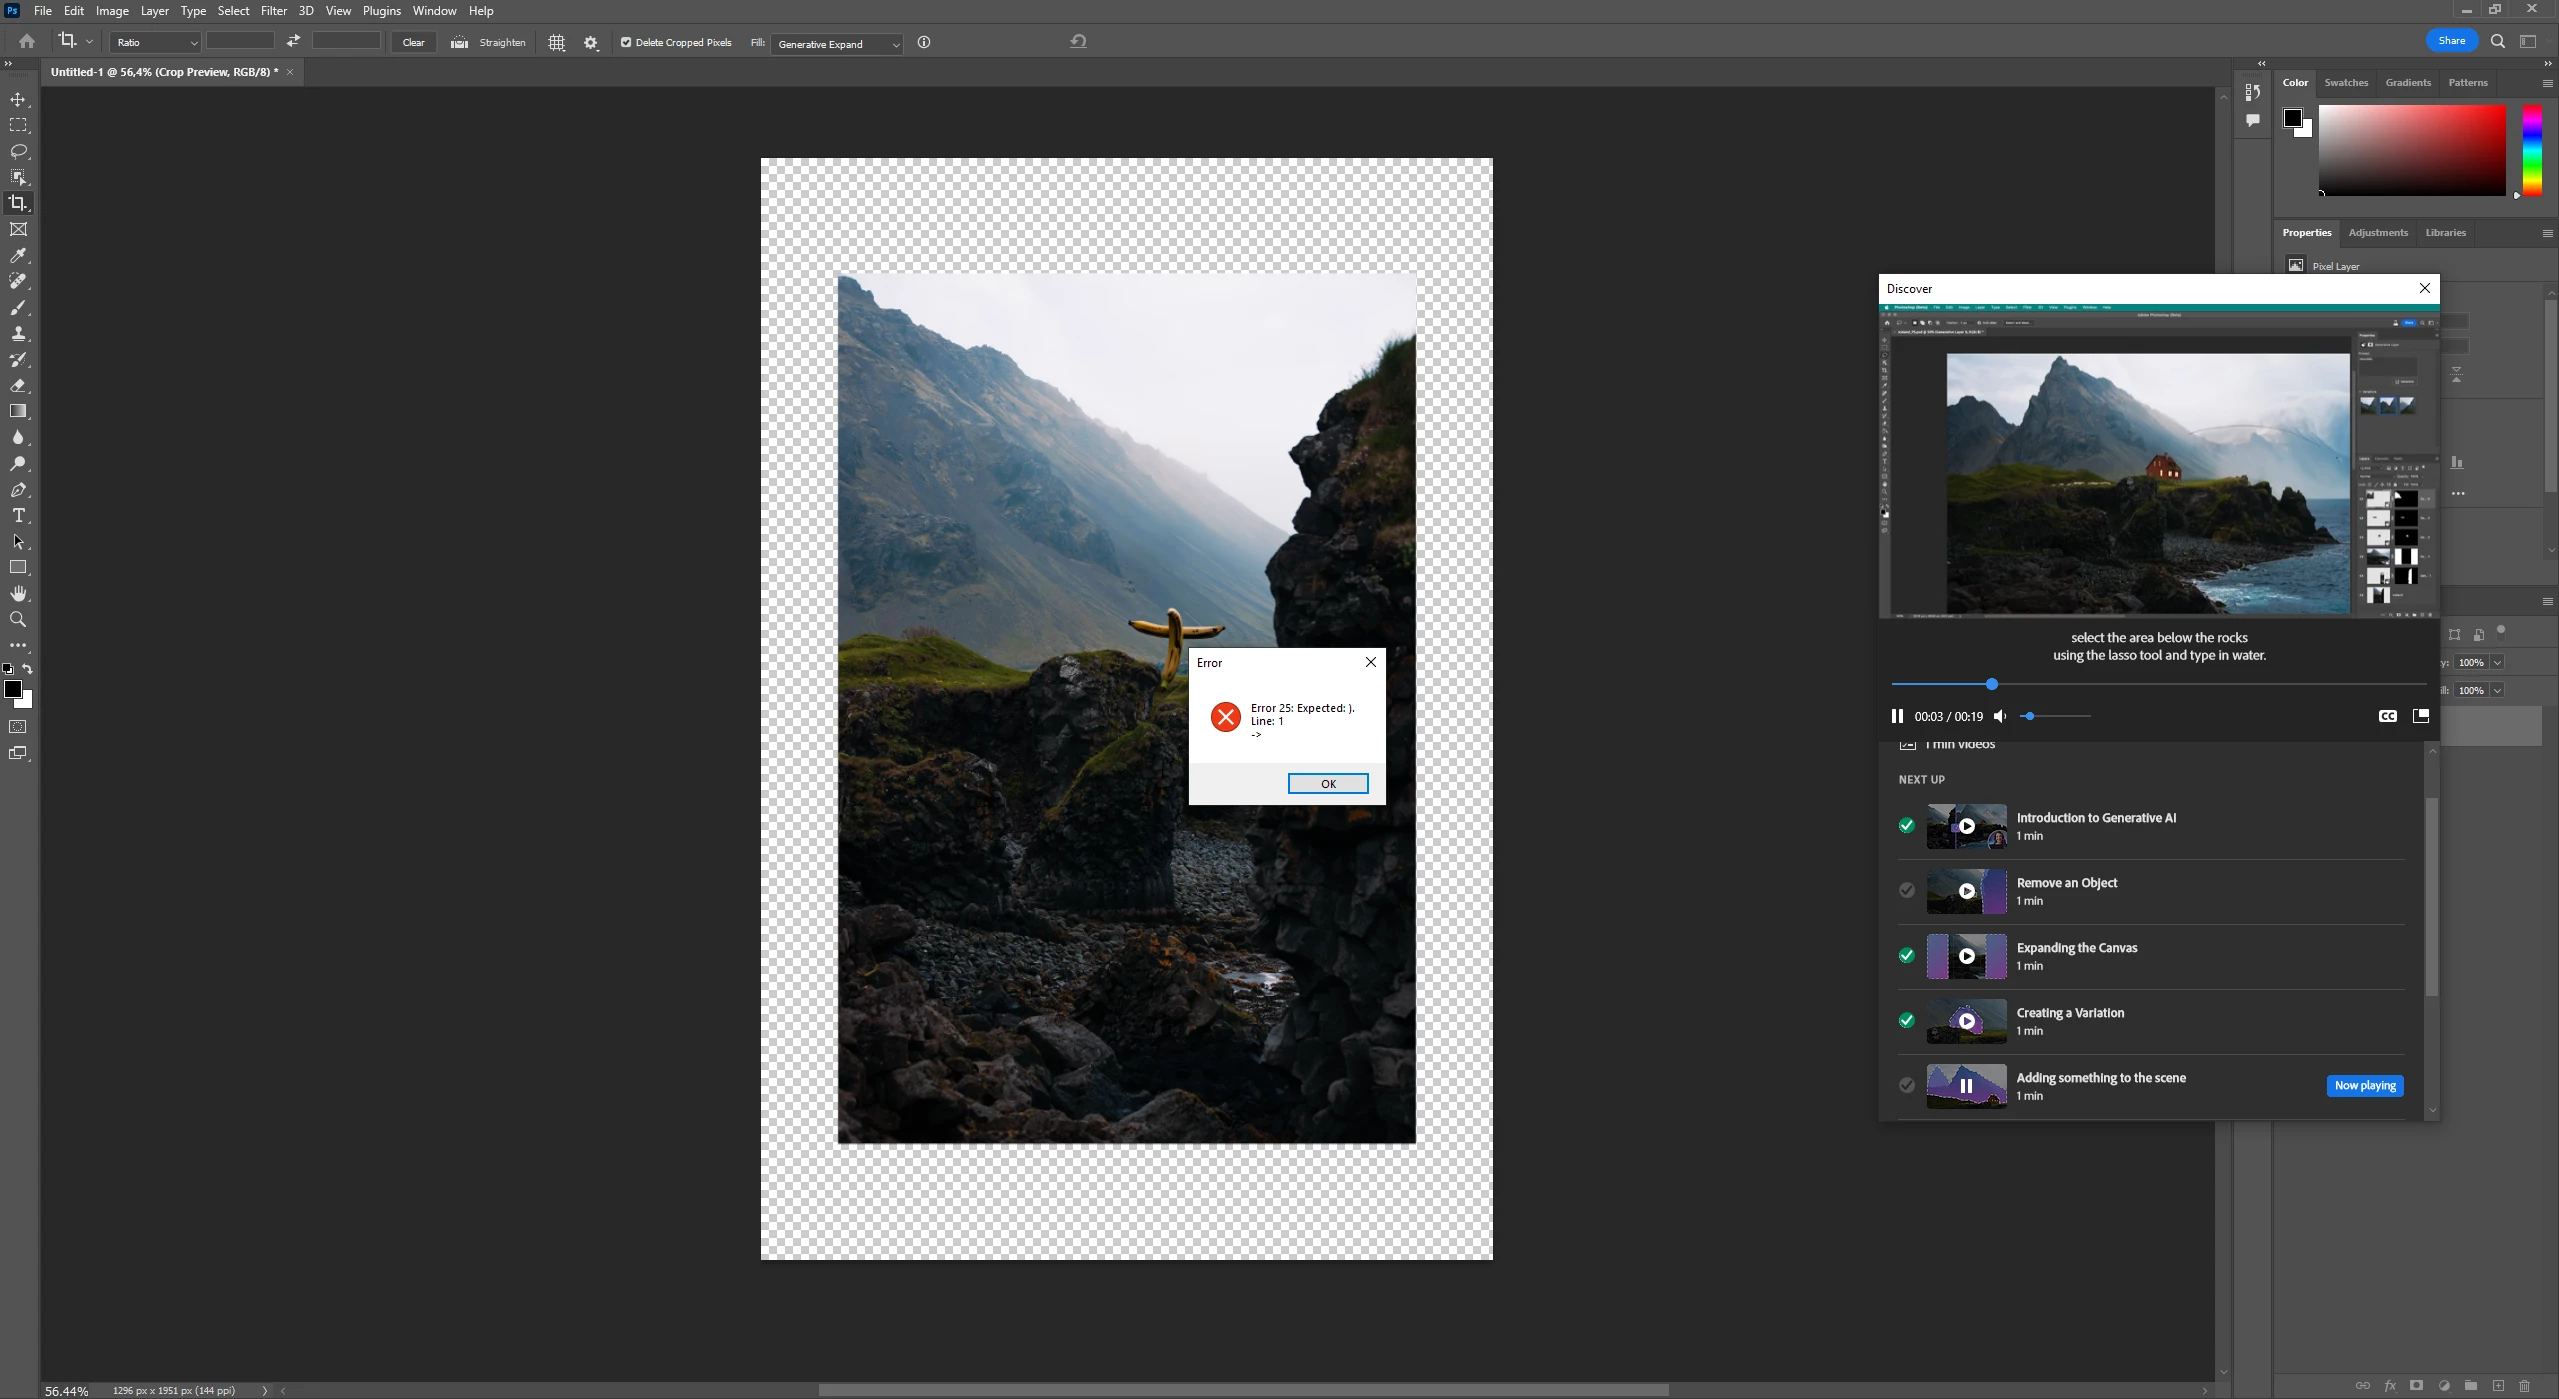Select the Eyedropper tool
2559x1399 pixels.
tap(18, 256)
